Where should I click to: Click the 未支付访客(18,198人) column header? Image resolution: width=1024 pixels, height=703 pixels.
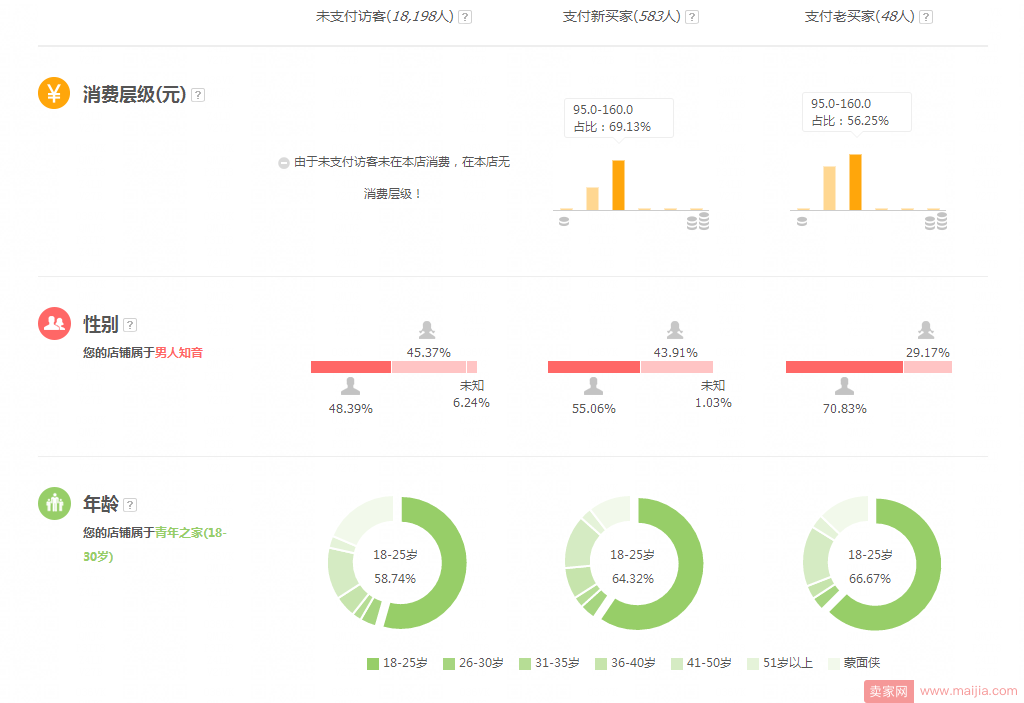click(385, 16)
